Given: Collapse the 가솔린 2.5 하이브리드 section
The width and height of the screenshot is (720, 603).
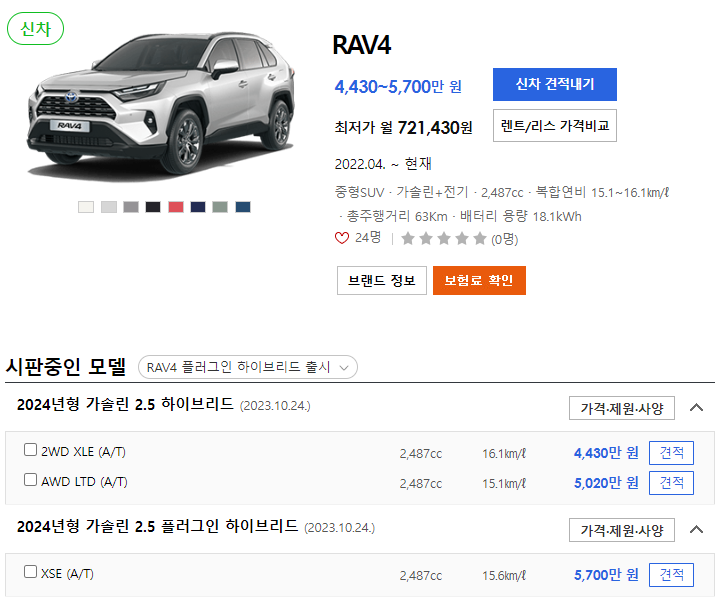Looking at the screenshot, I should [x=697, y=407].
